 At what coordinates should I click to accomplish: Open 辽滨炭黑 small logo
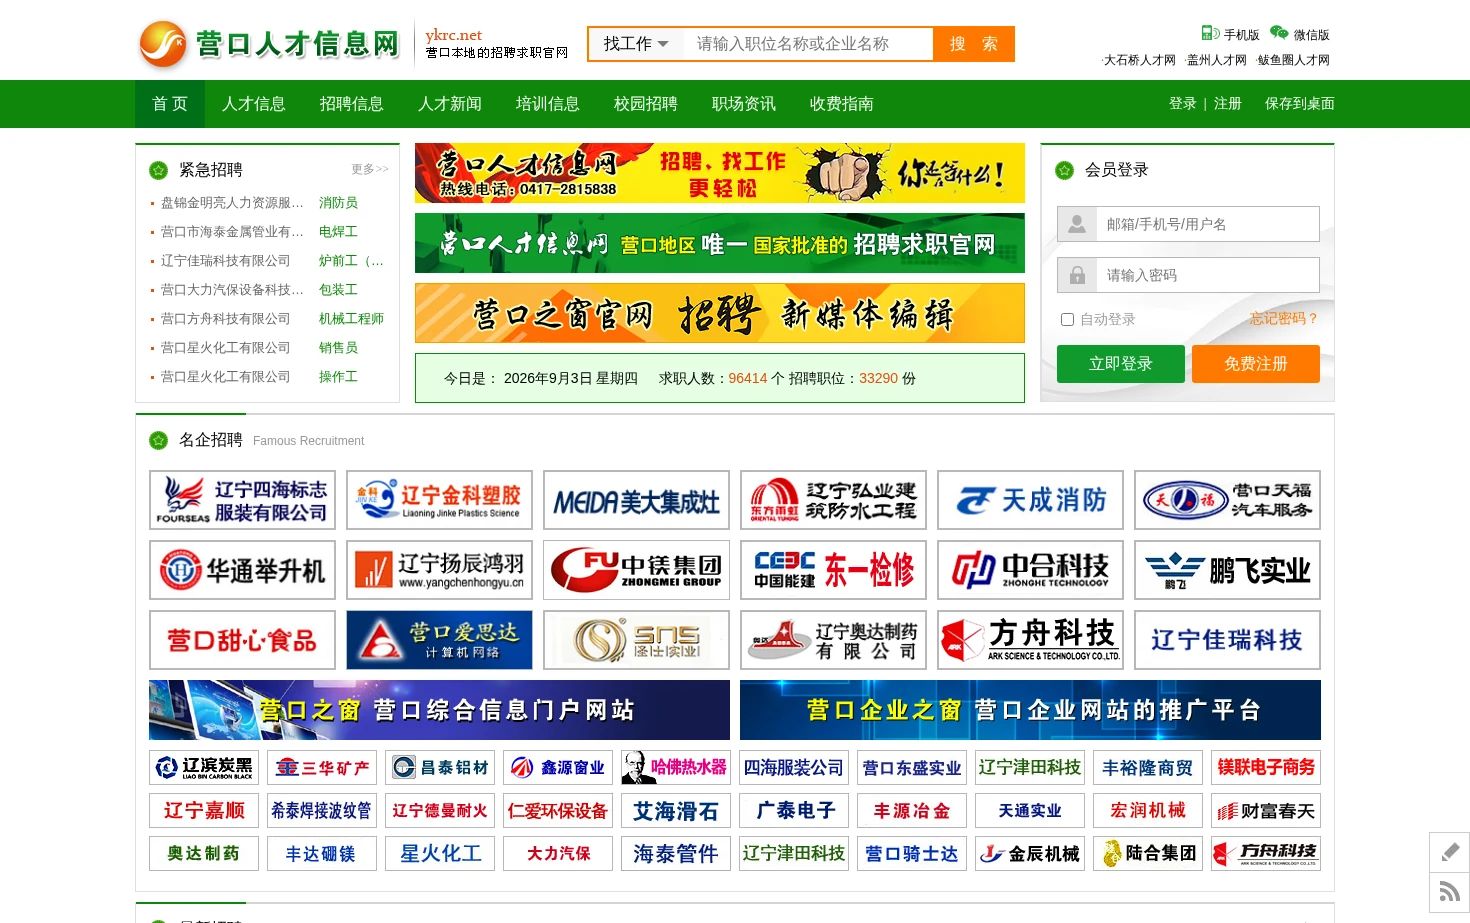(204, 768)
